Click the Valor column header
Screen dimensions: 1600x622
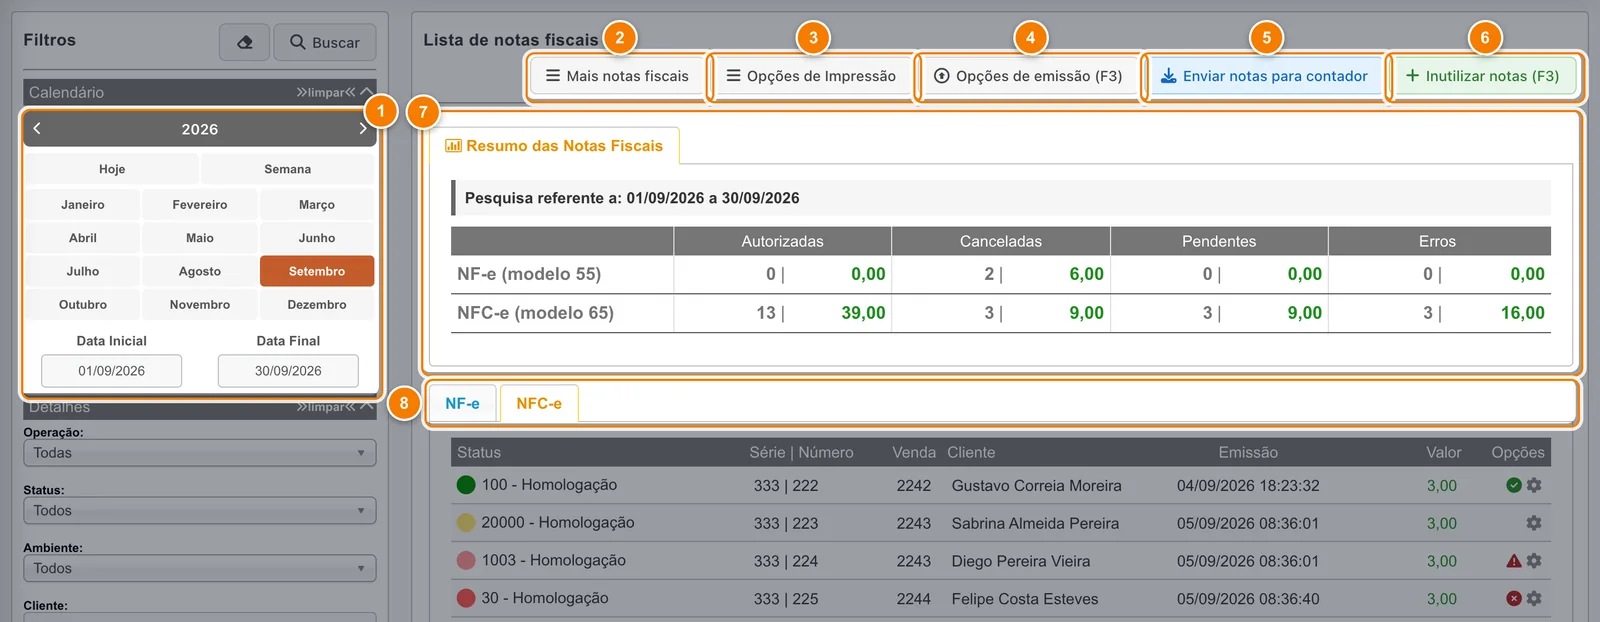click(x=1444, y=452)
